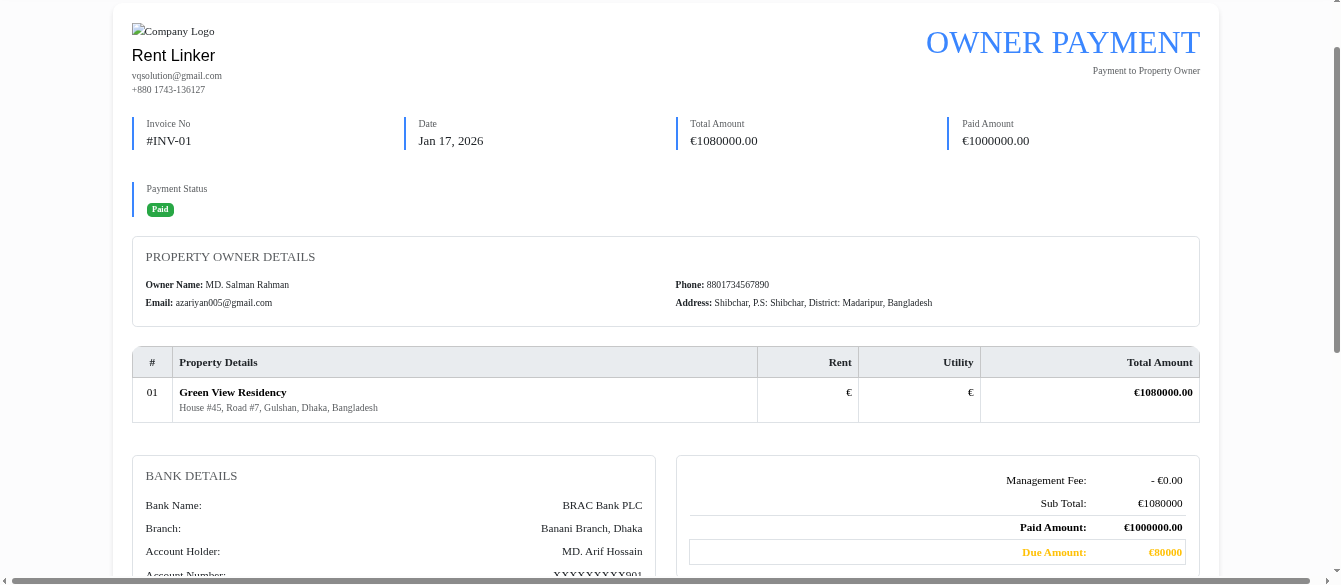Click the Paid Amount €1000000.00 field
This screenshot has height=585, width=1341.
pyautogui.click(x=995, y=141)
